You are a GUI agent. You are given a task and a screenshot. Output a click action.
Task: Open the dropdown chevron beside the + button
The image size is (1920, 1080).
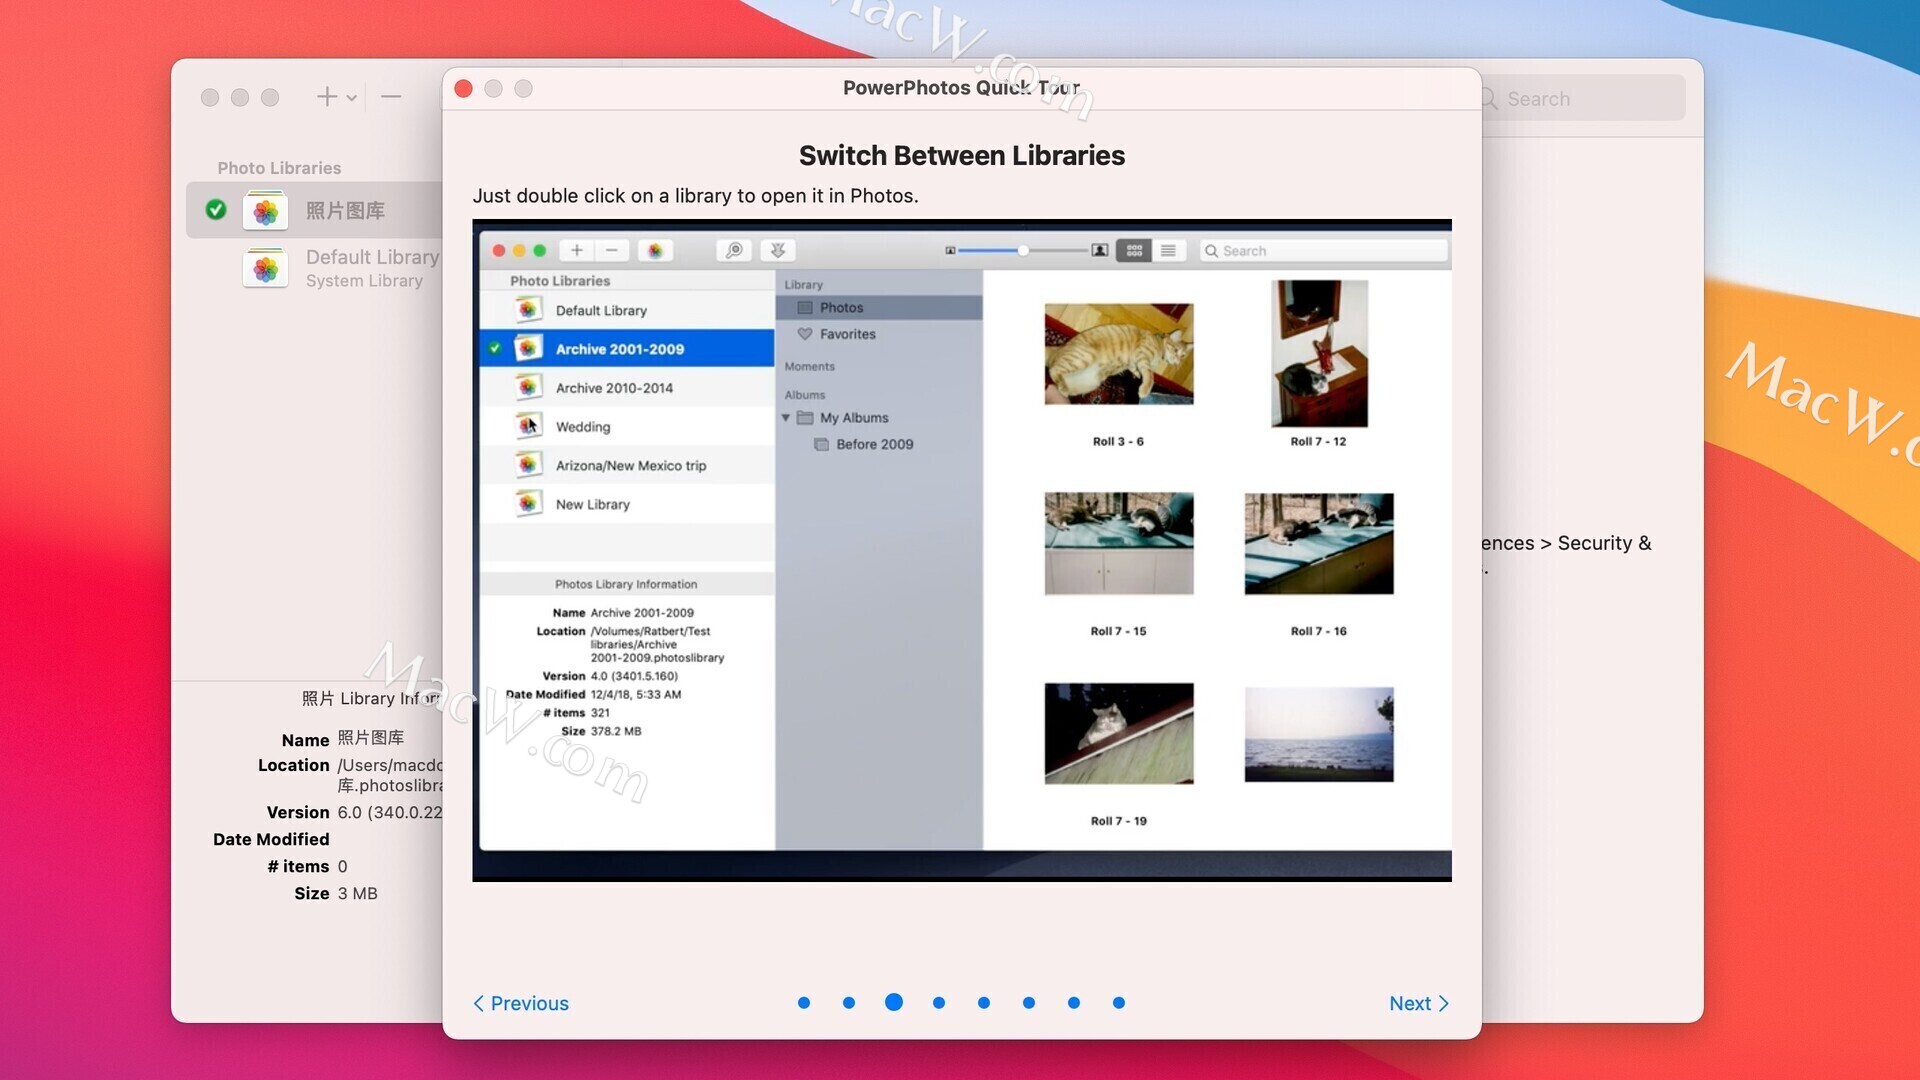[x=352, y=98]
